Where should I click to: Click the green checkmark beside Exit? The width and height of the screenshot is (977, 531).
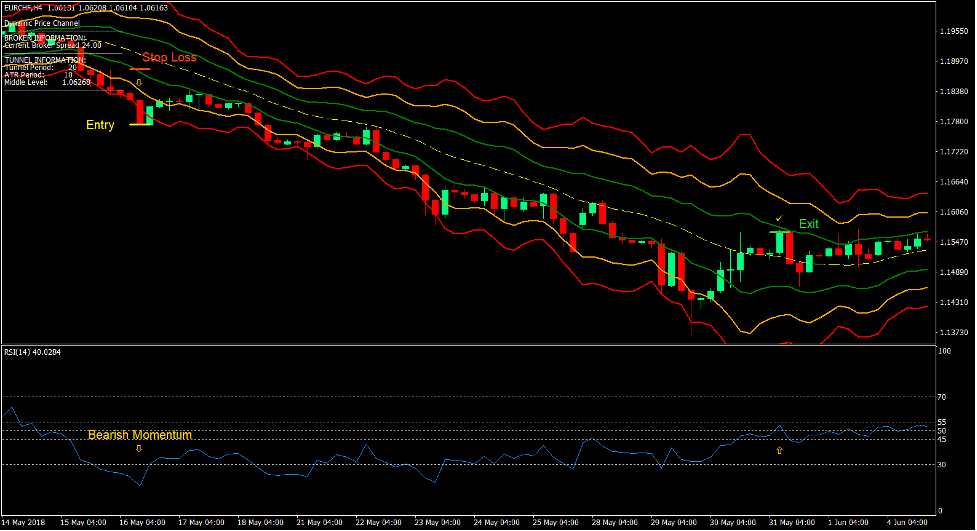click(779, 218)
